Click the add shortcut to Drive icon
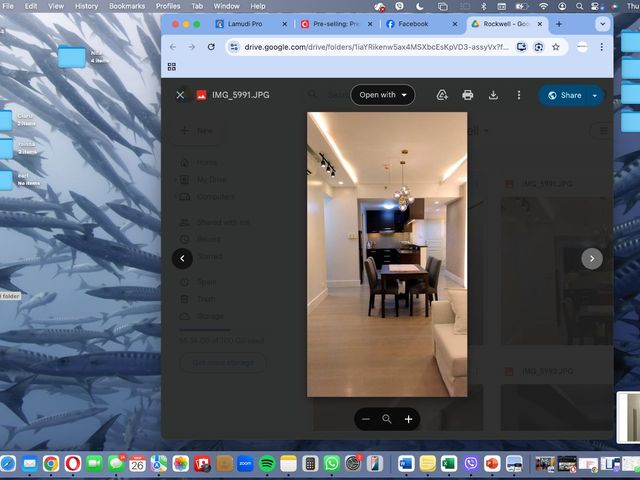Image resolution: width=640 pixels, height=480 pixels. point(442,95)
